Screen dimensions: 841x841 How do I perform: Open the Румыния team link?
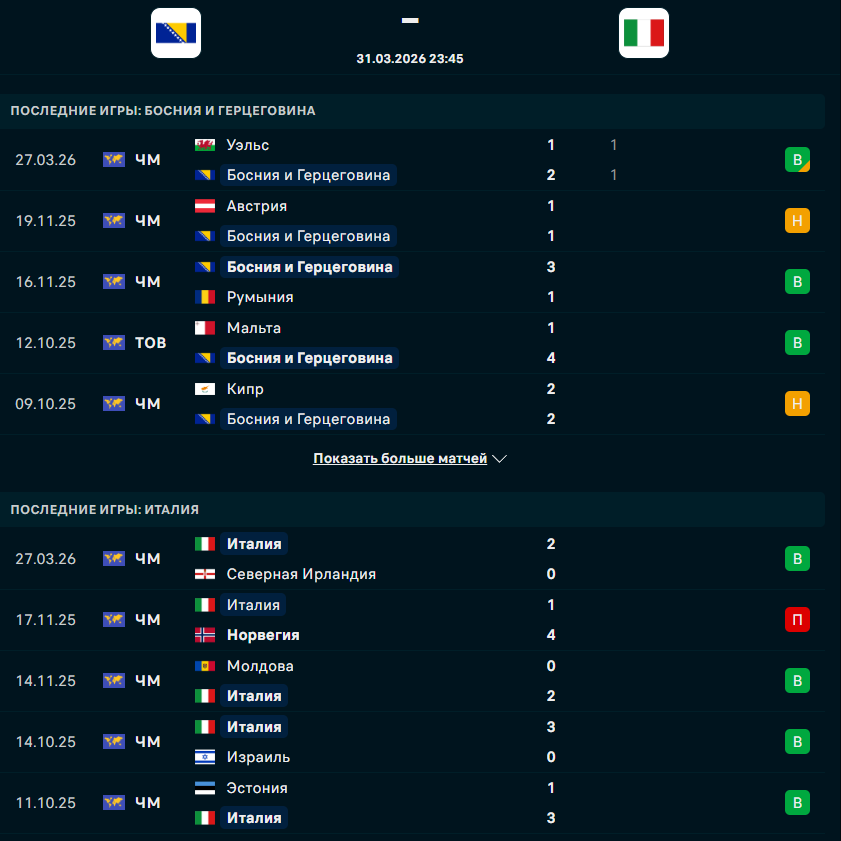(260, 297)
